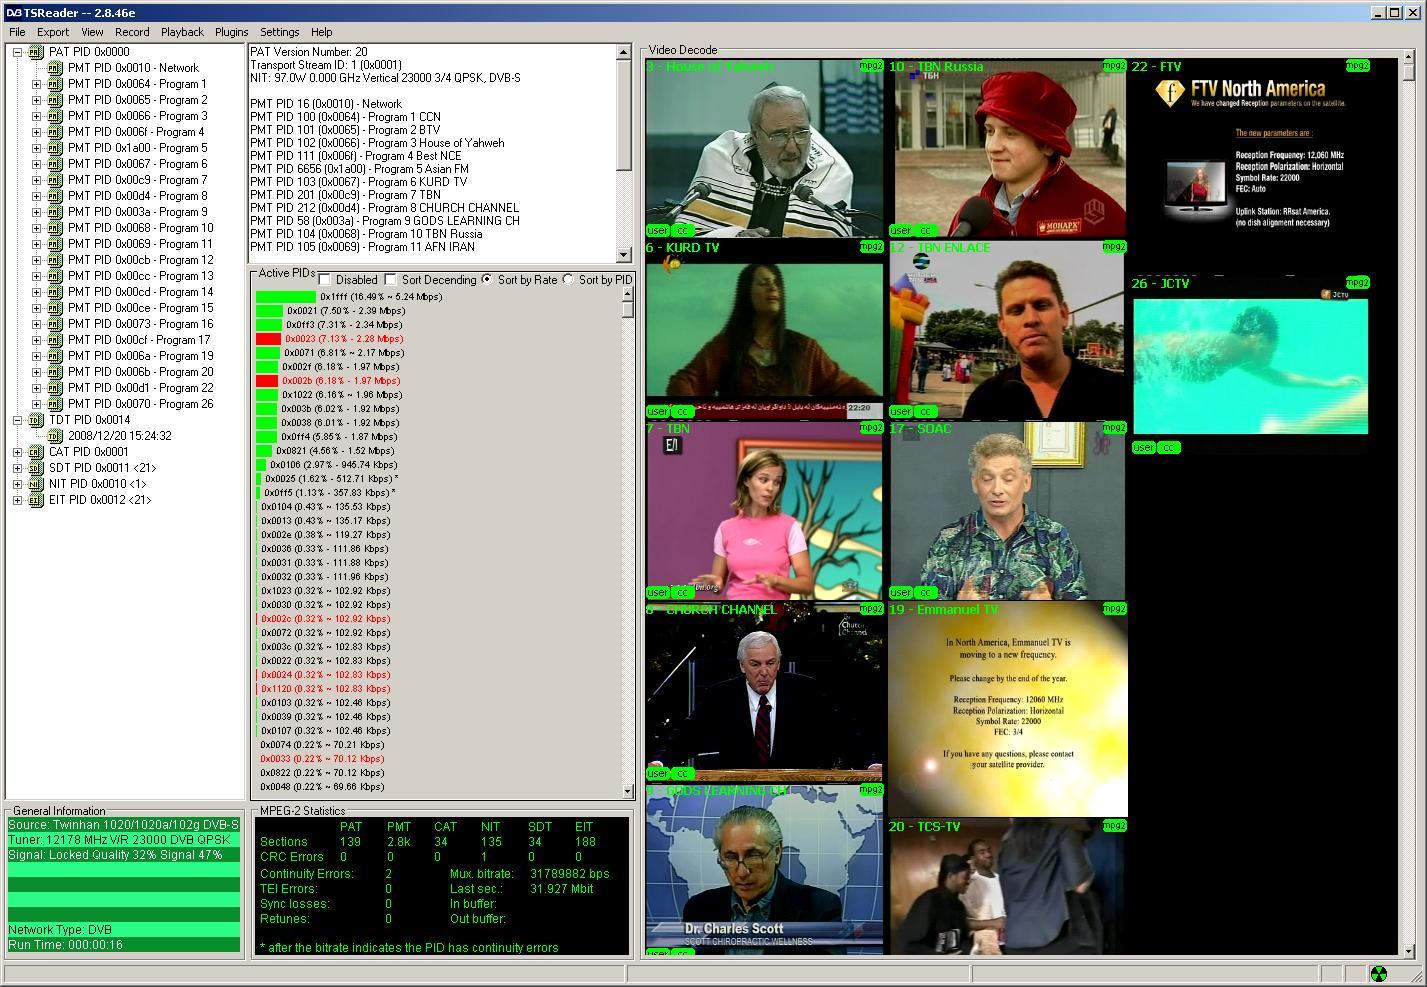The width and height of the screenshot is (1427, 987).
Task: Select PMT PID 0x00d1 - Program 22 row
Action: coord(140,388)
